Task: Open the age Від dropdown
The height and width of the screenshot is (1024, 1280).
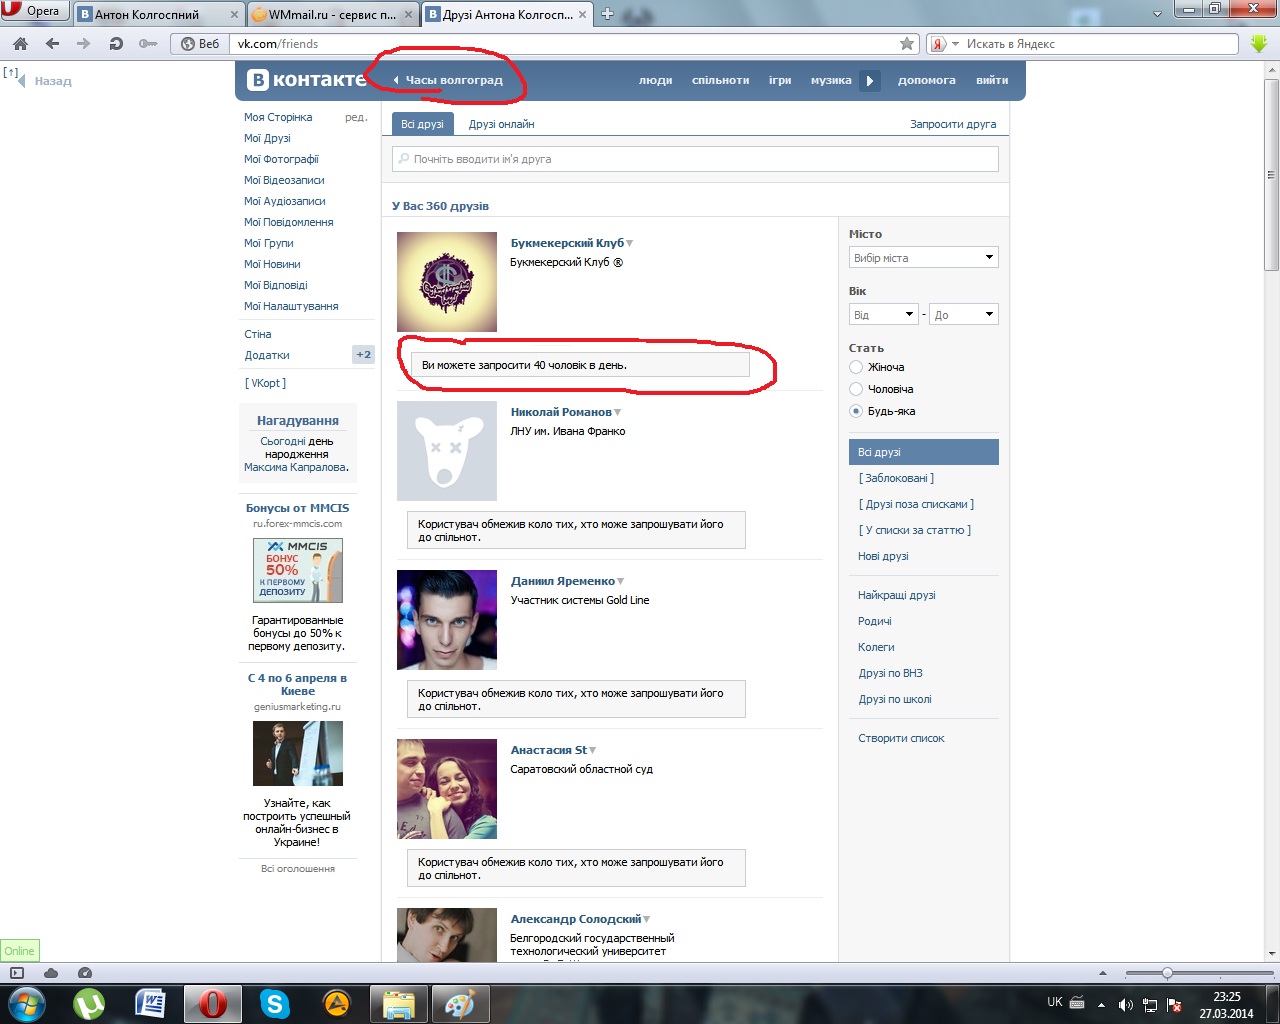Action: coord(884,315)
